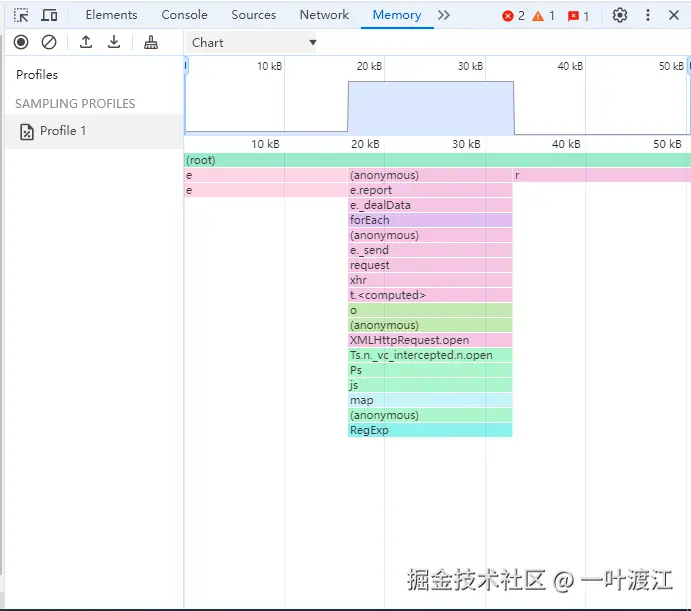Load a profile with the upload icon
Image resolution: width=691 pixels, height=611 pixels.
[x=86, y=42]
